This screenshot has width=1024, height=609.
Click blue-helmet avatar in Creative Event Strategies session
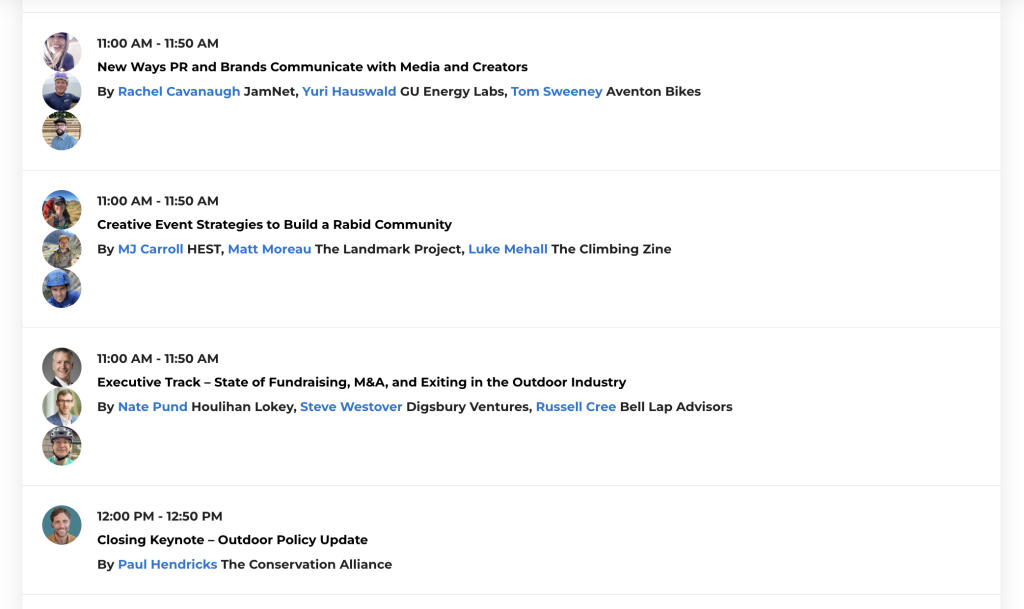pyautogui.click(x=62, y=289)
